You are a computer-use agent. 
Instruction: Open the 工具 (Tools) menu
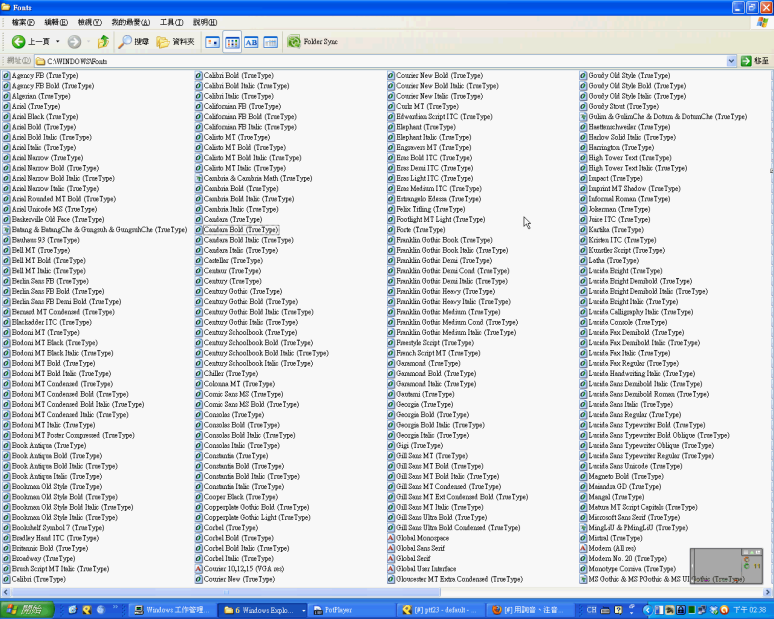[171, 22]
